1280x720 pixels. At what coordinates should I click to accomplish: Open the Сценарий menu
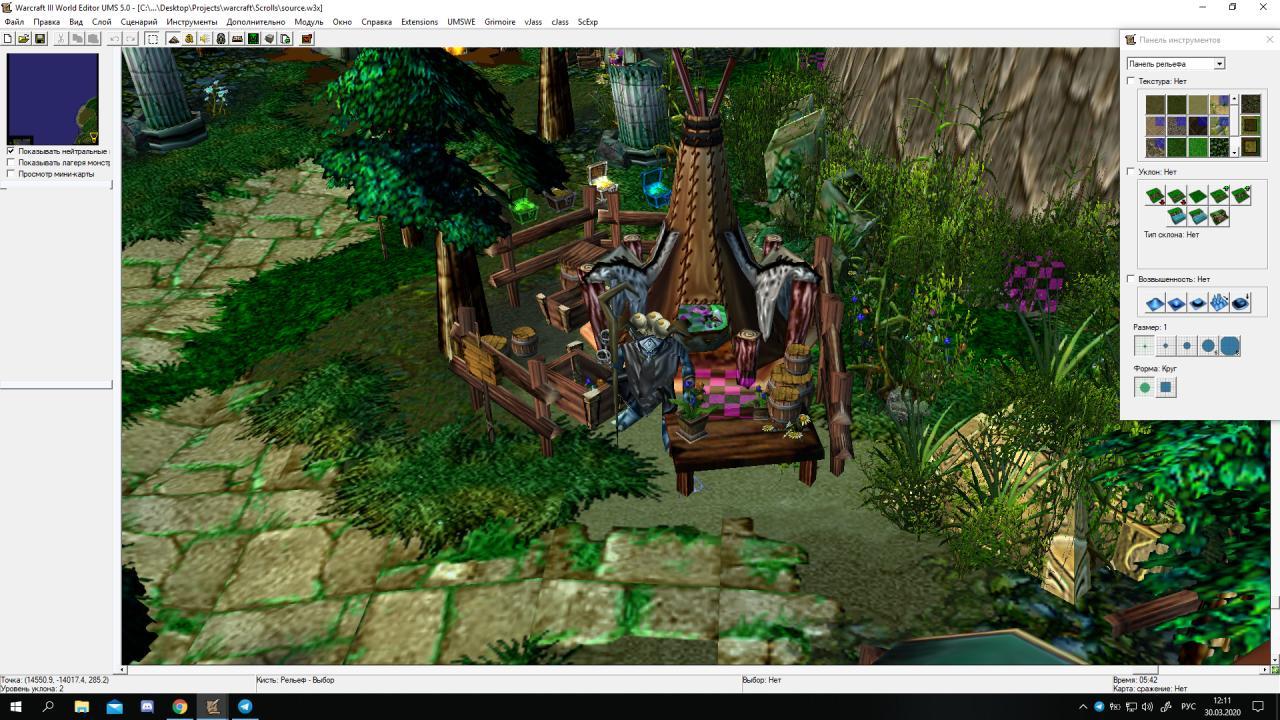point(138,22)
